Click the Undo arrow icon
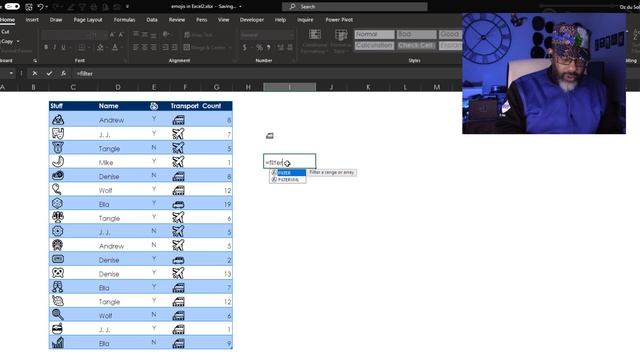This screenshot has height=360, width=640. click(40, 7)
